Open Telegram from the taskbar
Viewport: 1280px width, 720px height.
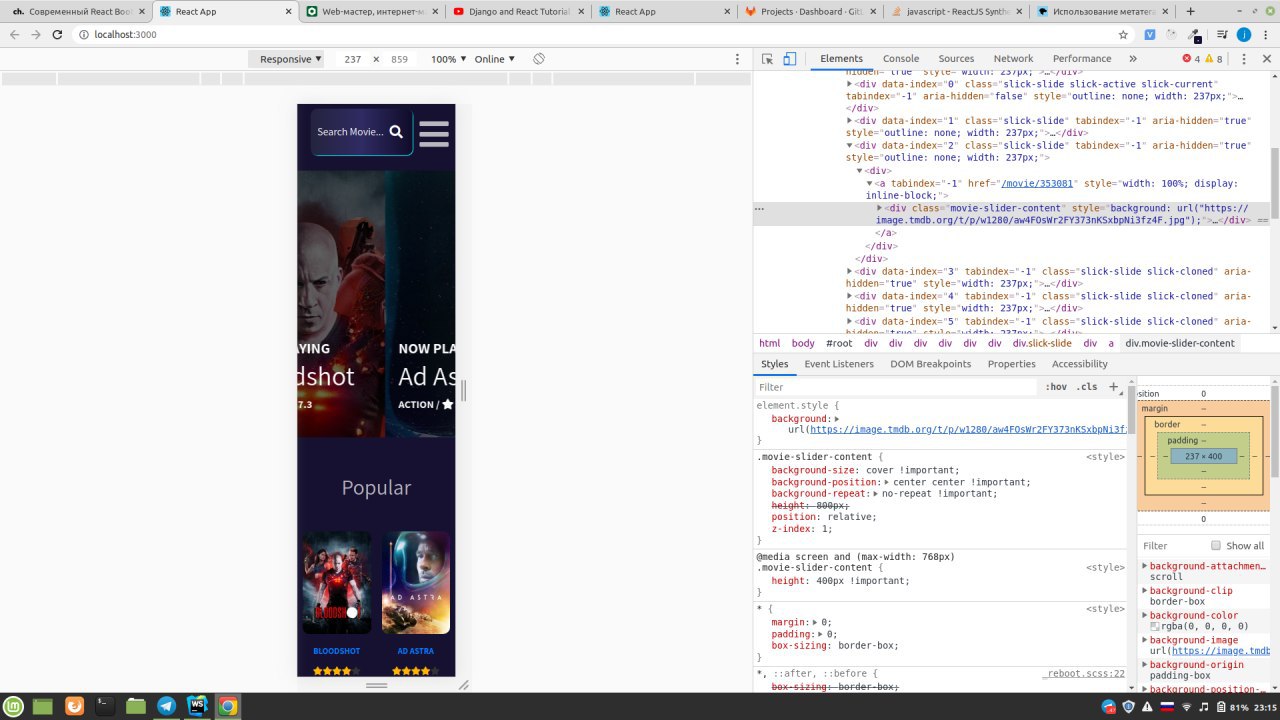(x=166, y=706)
